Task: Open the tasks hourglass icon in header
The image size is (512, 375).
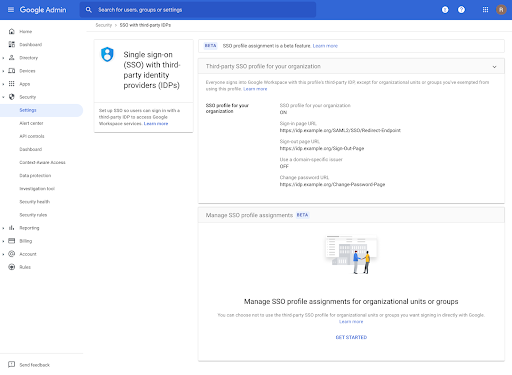Action: [445, 10]
